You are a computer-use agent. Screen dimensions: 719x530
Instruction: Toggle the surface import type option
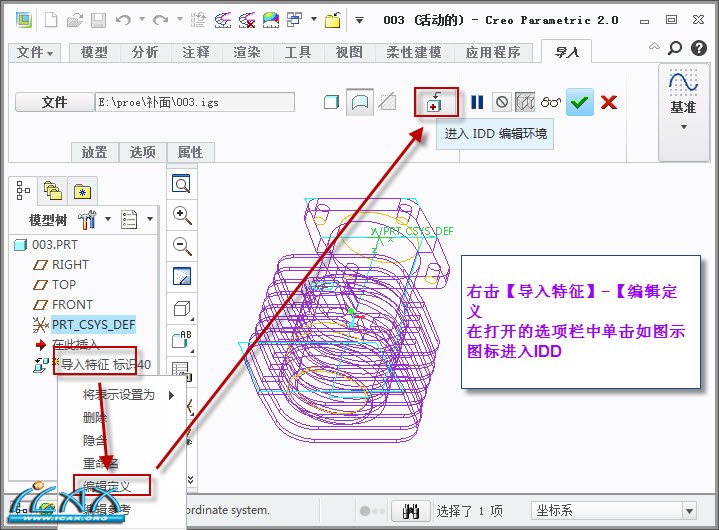click(x=358, y=102)
